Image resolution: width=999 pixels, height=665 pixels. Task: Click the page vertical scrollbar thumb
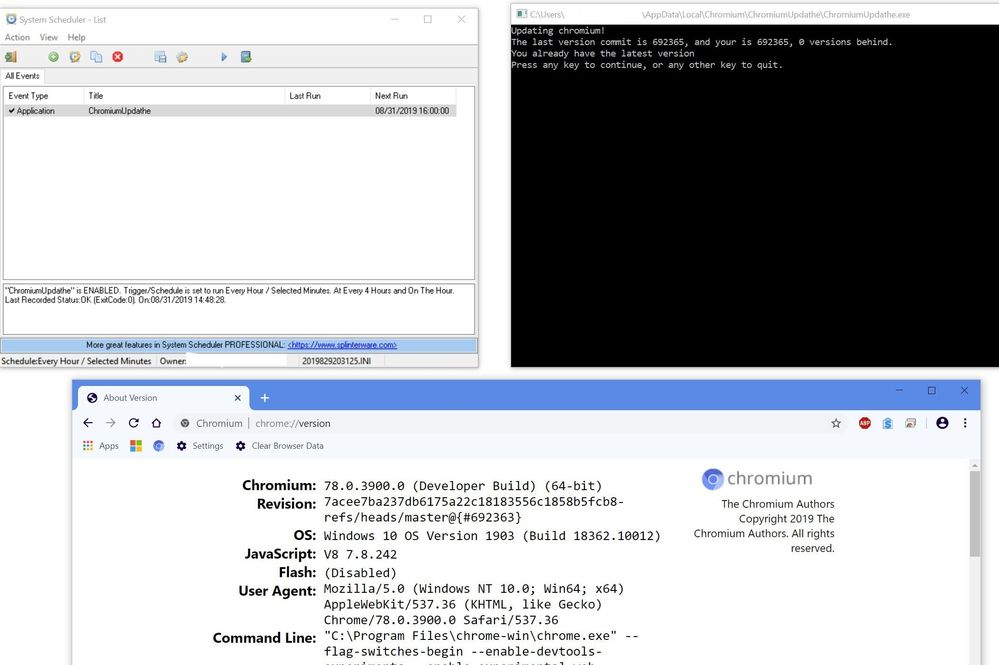click(x=975, y=514)
